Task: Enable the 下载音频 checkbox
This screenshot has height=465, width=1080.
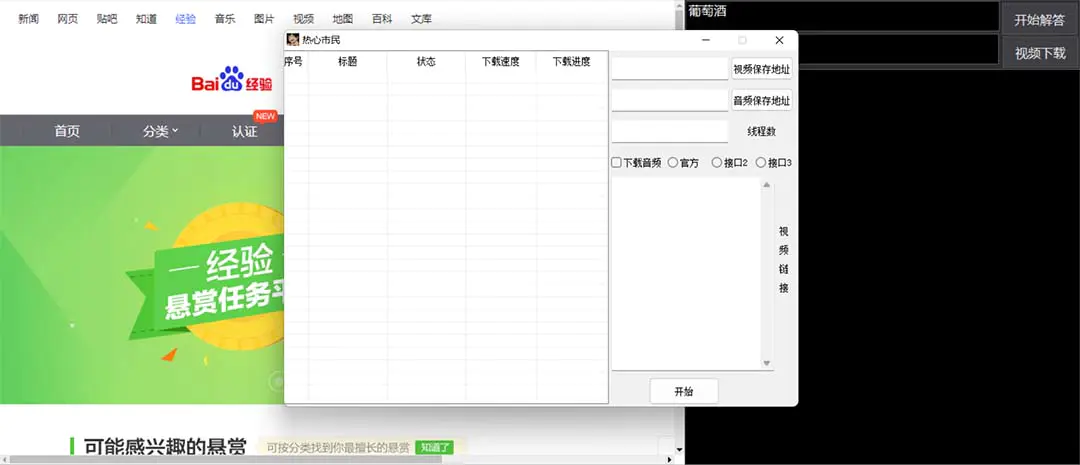Action: 617,163
